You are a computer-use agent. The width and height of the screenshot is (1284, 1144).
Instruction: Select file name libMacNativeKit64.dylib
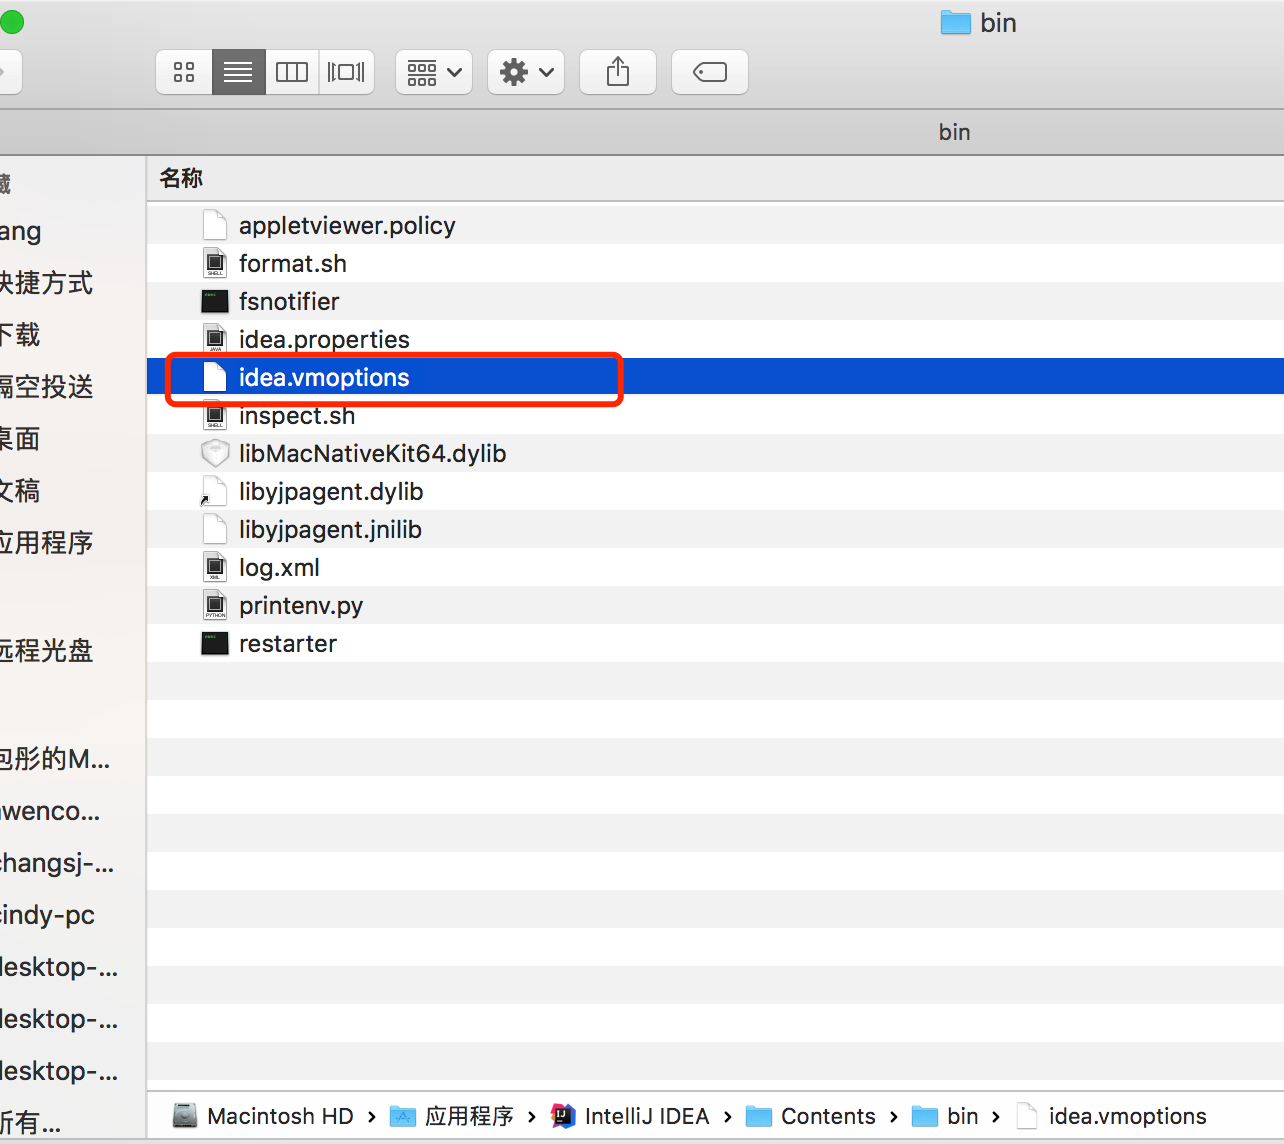pyautogui.click(x=372, y=453)
